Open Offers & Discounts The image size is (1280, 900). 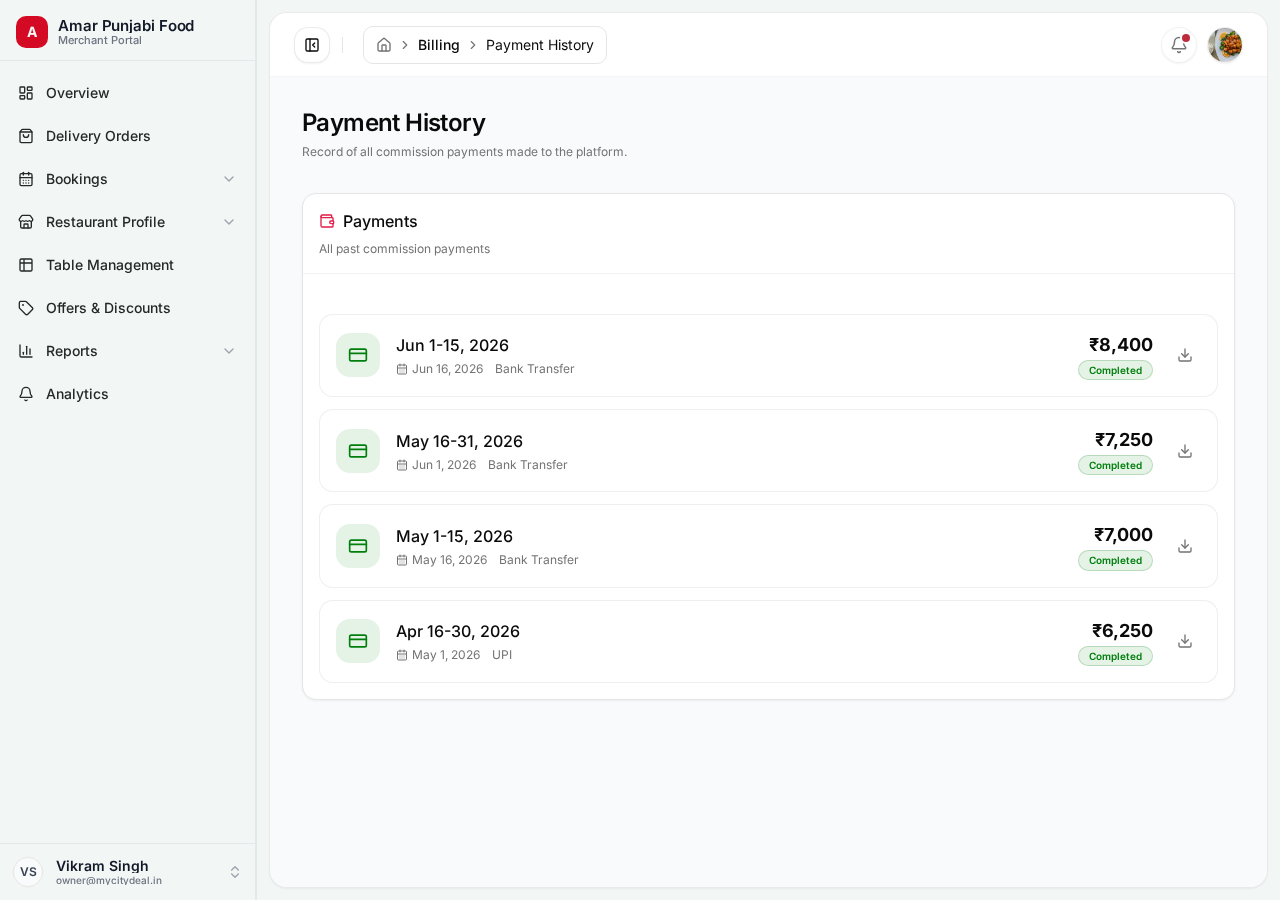coord(128,308)
